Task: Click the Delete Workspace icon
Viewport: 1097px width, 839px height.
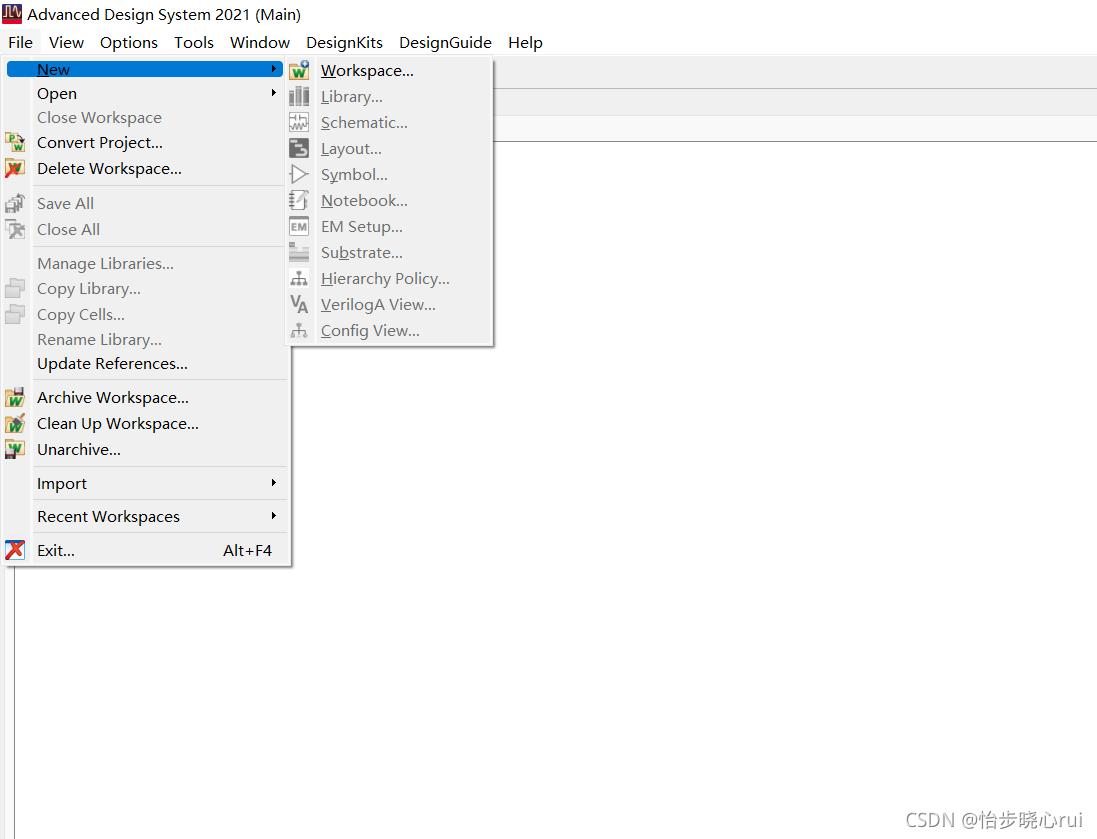Action: (x=15, y=168)
